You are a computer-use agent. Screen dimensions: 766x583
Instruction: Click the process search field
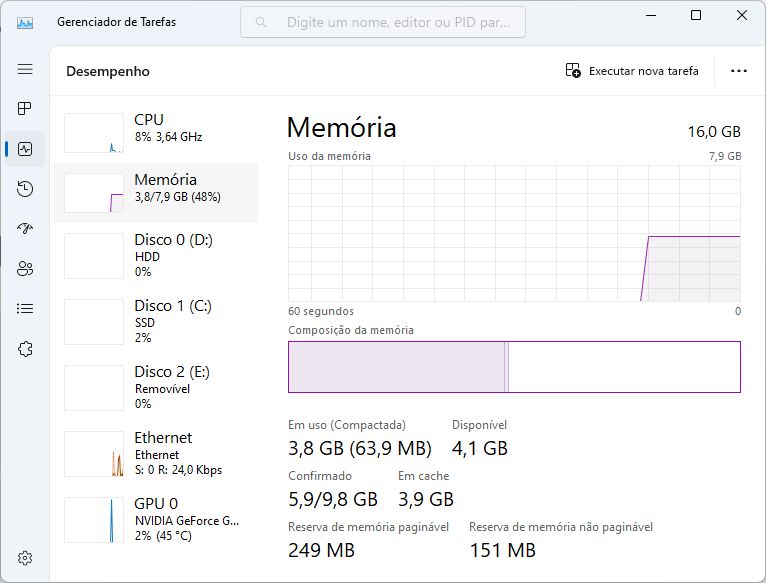383,22
